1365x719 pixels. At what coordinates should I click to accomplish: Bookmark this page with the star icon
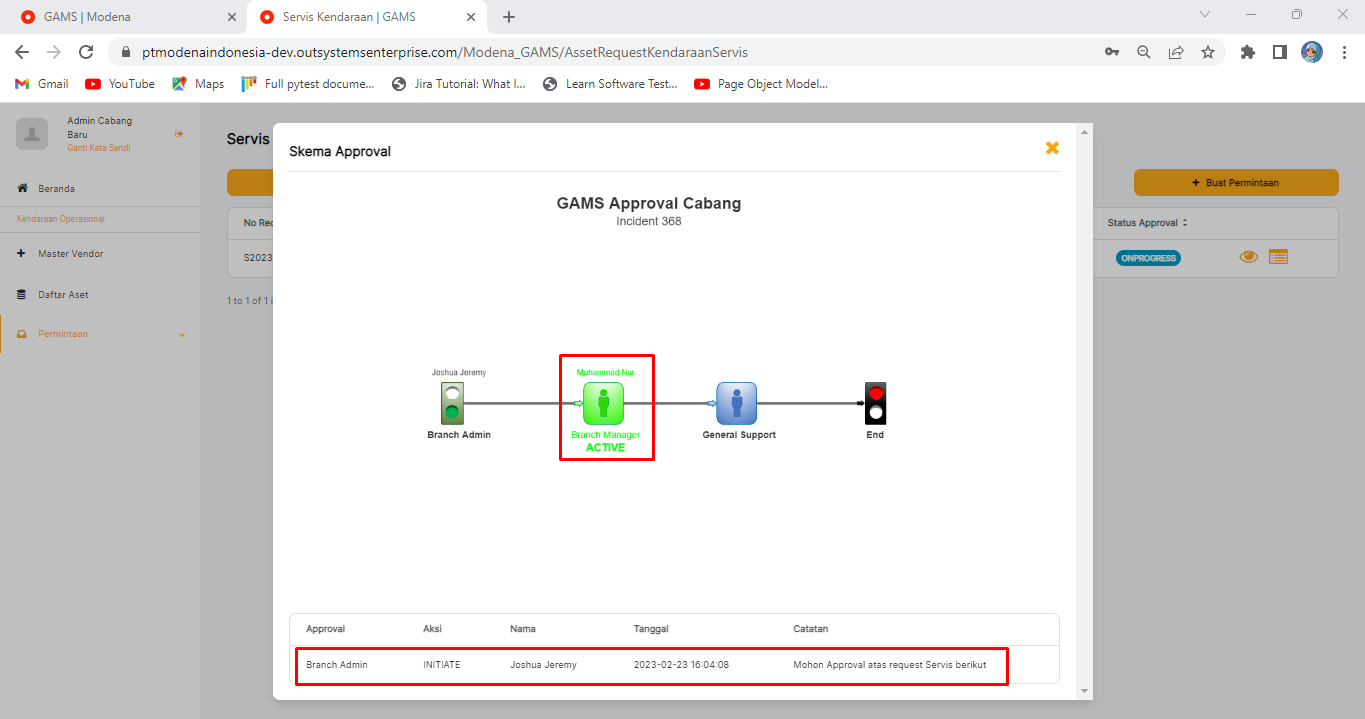(x=1208, y=52)
